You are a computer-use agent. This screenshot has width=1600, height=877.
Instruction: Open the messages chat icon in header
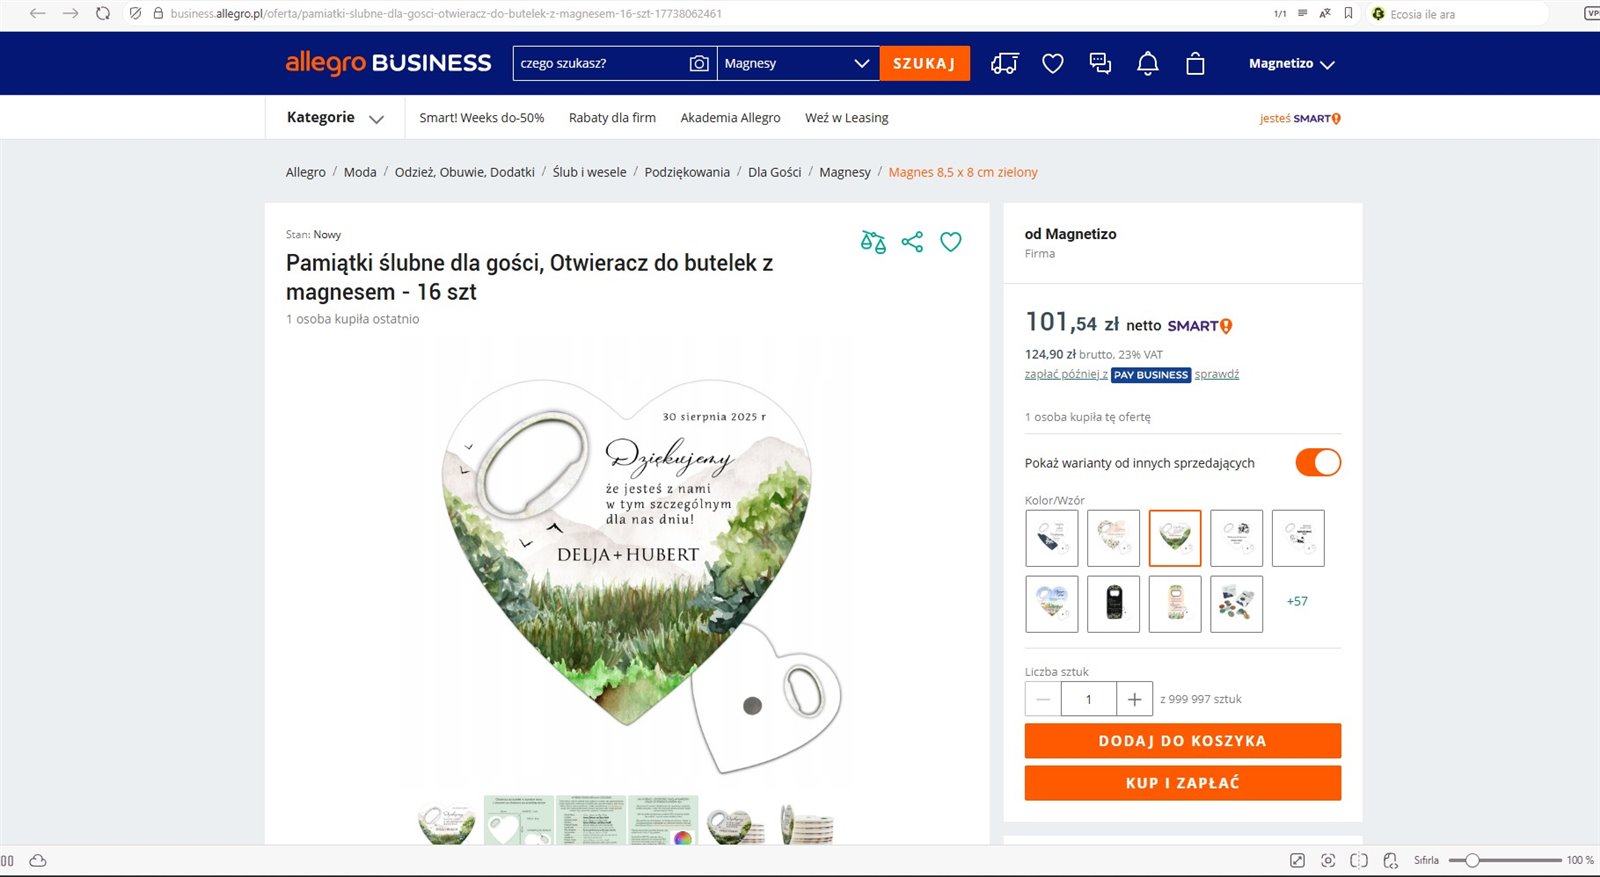(1100, 63)
